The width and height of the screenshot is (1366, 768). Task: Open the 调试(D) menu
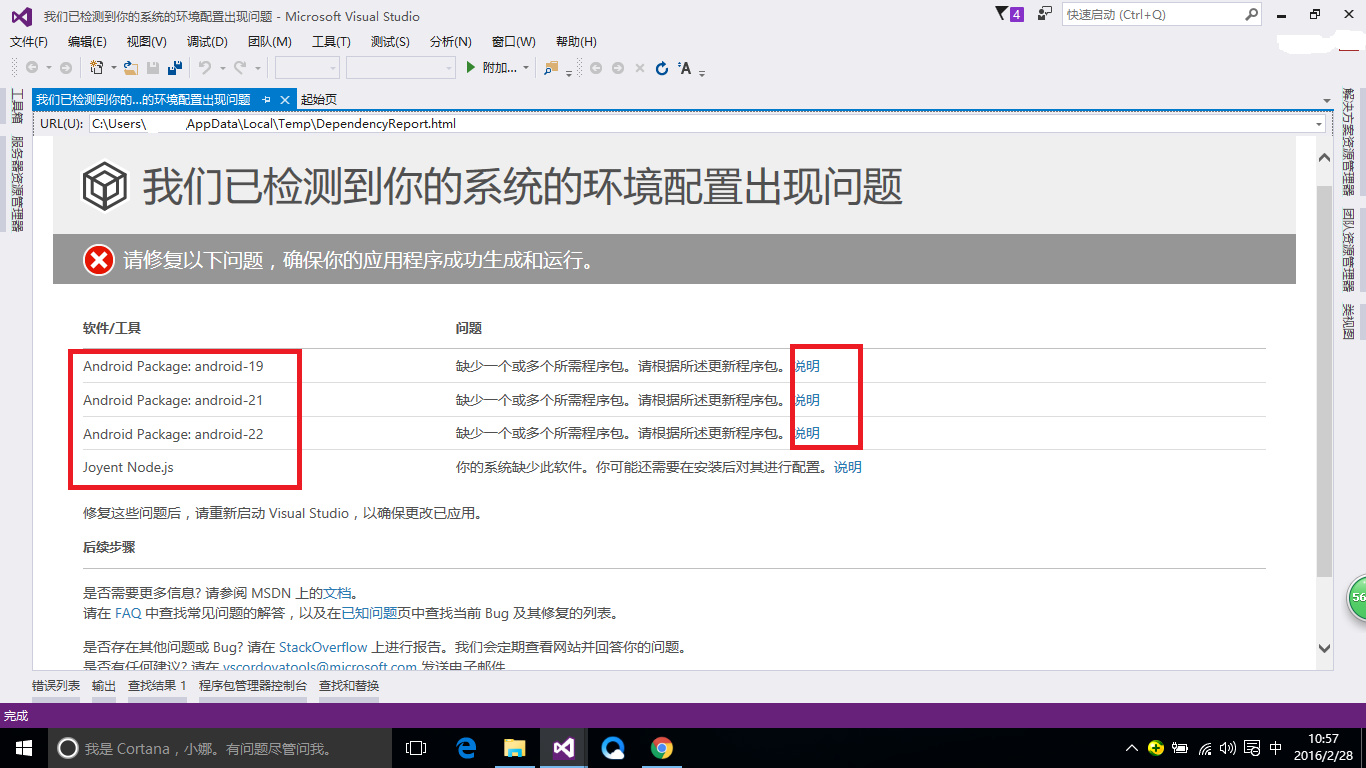[x=207, y=41]
